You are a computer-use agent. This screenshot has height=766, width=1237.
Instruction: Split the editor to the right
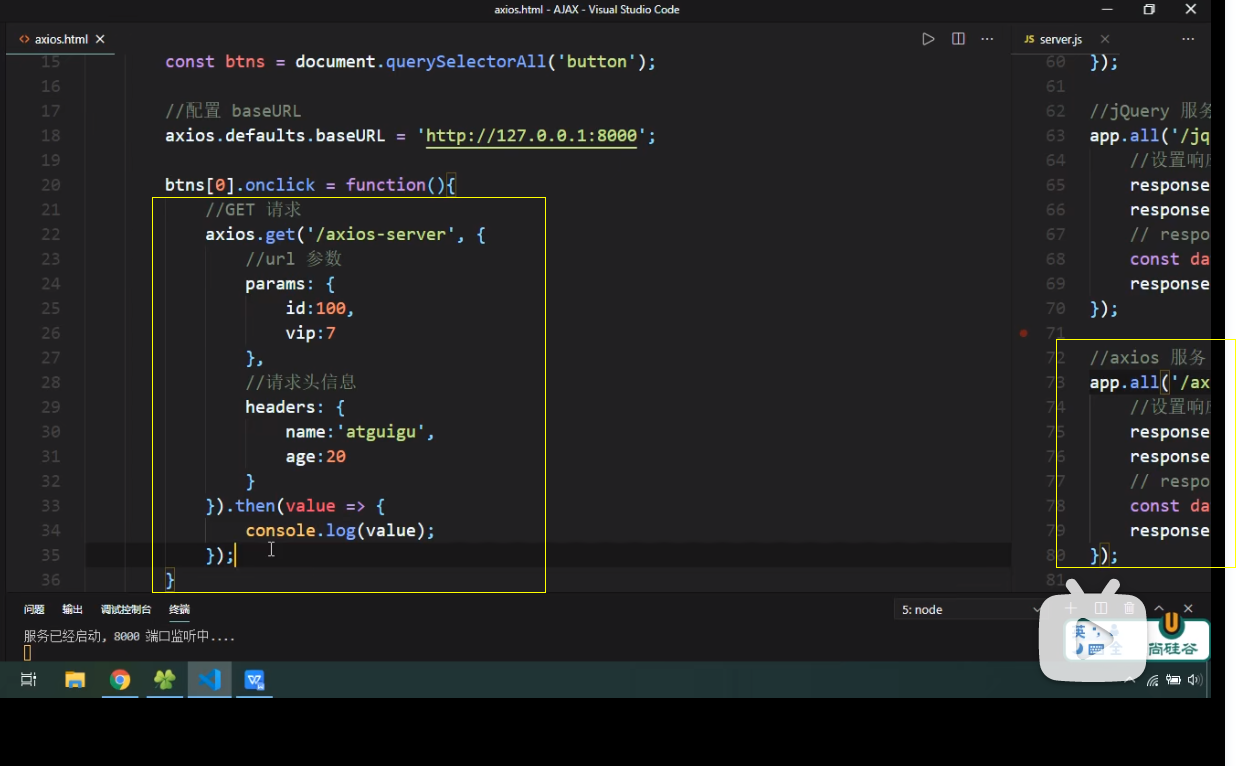click(958, 39)
